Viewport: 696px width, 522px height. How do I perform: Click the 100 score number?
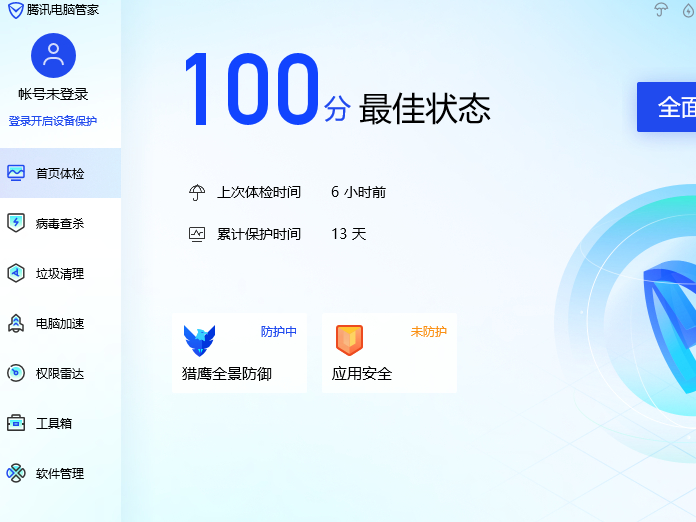(x=252, y=89)
